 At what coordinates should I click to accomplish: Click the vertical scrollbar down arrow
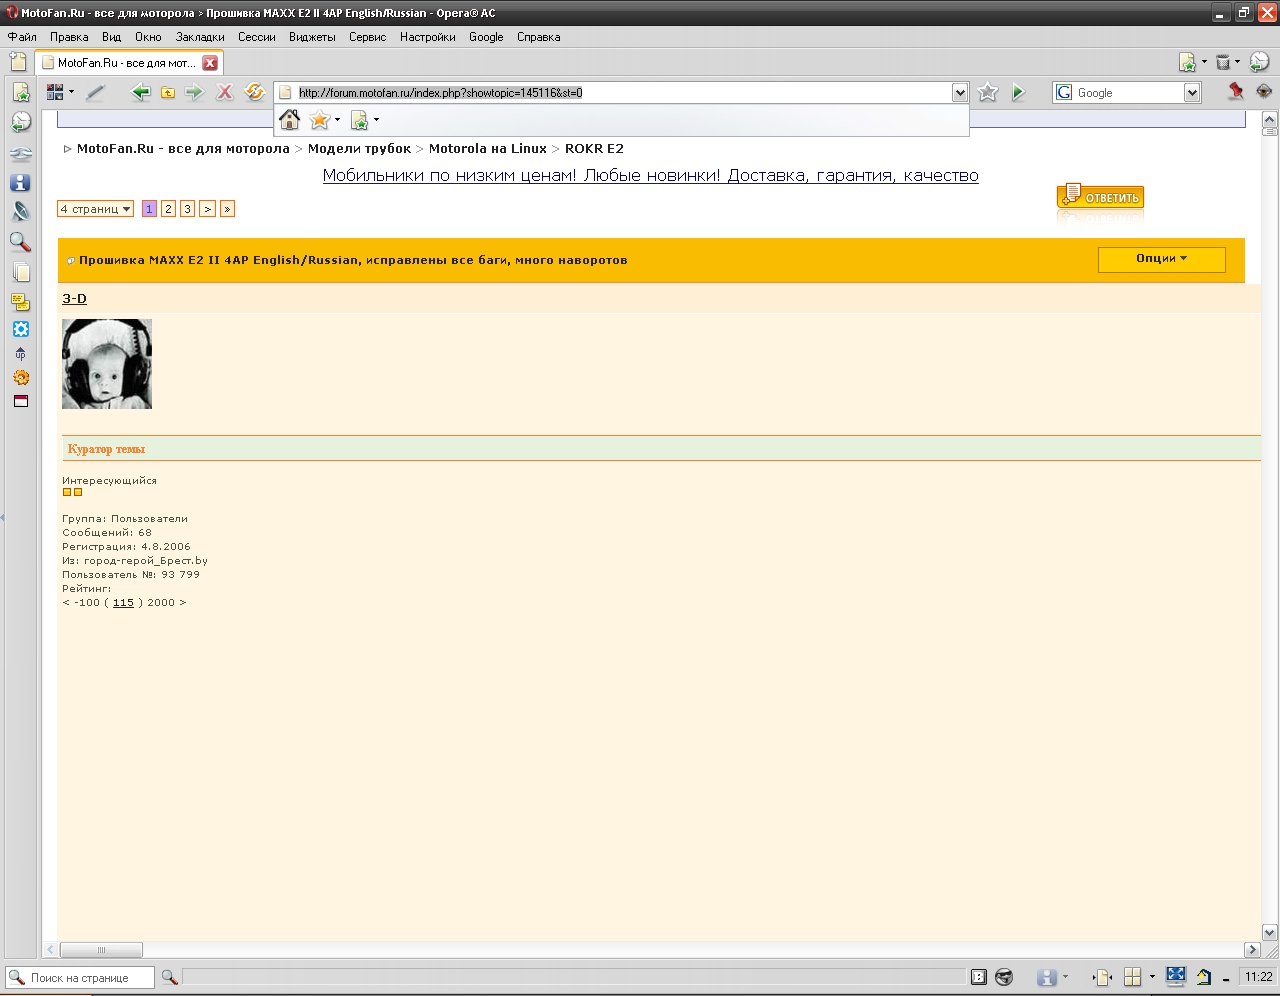click(x=1270, y=933)
